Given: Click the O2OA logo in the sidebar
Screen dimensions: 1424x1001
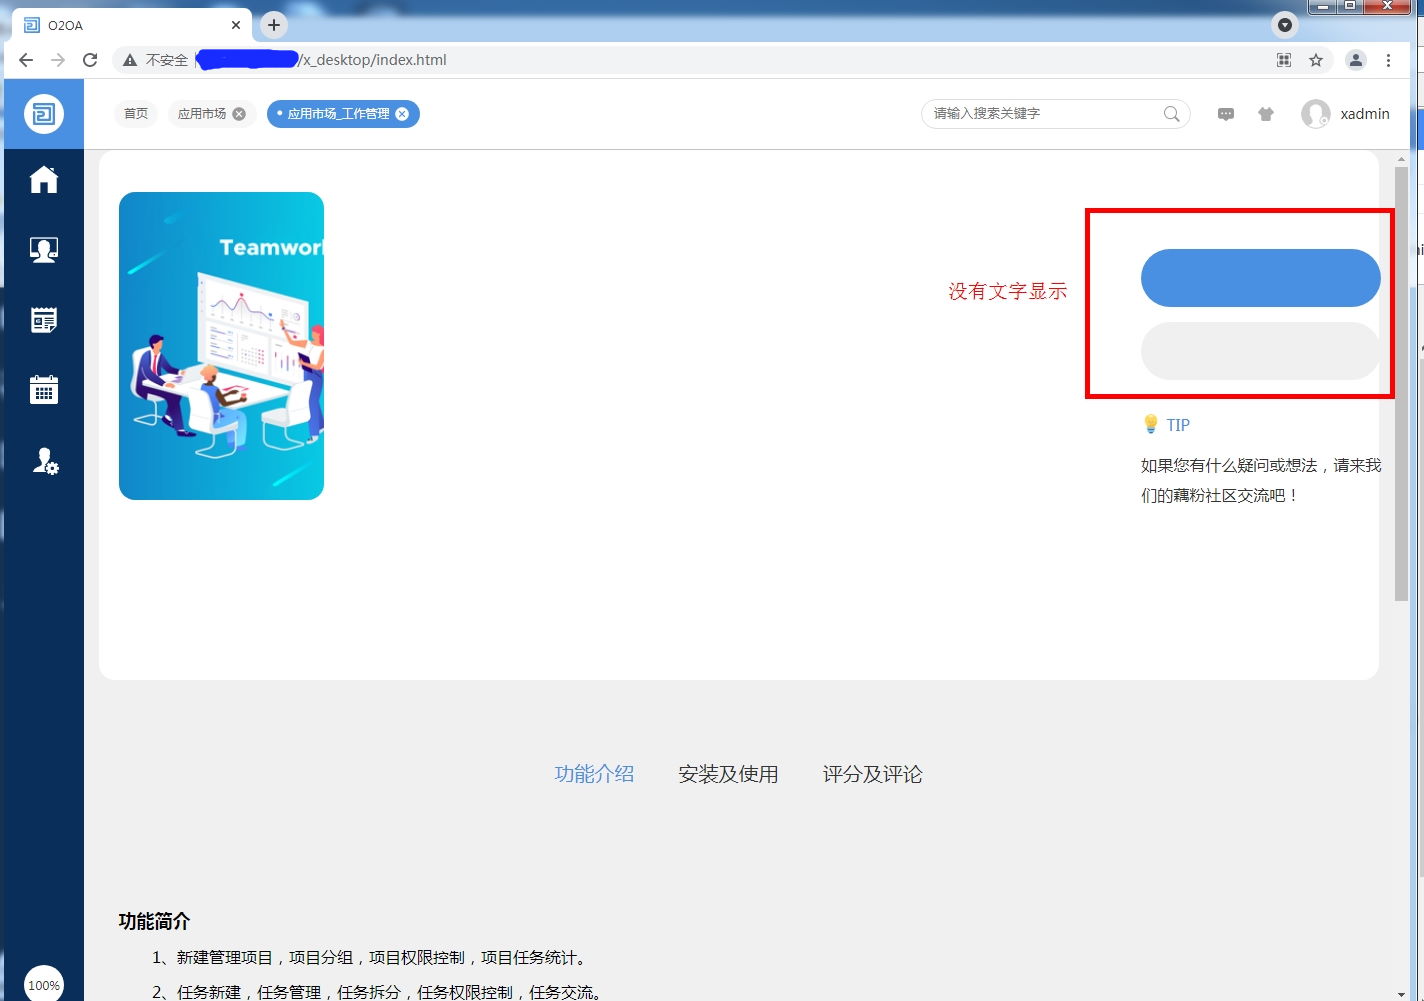Looking at the screenshot, I should [44, 114].
